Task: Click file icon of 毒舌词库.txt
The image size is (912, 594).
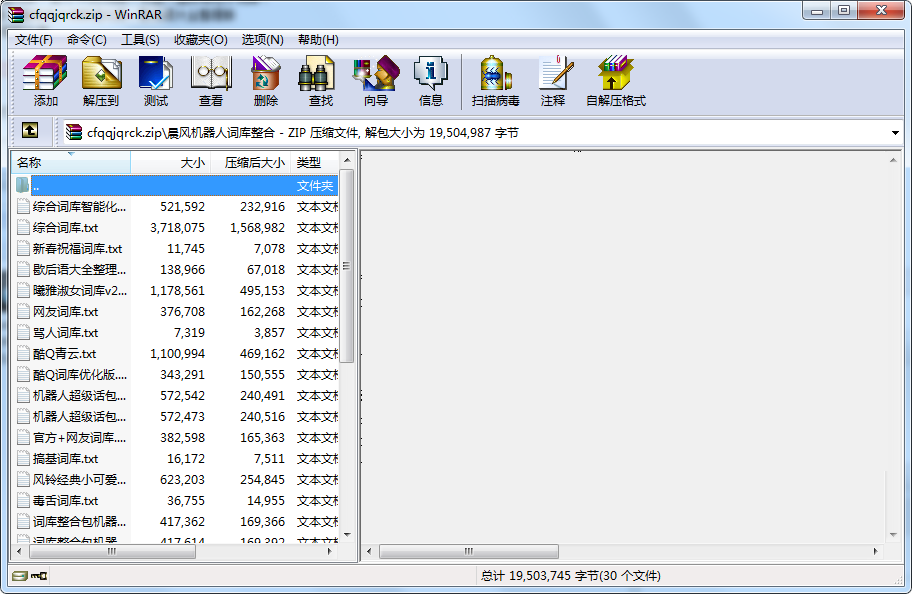Action: coord(23,500)
